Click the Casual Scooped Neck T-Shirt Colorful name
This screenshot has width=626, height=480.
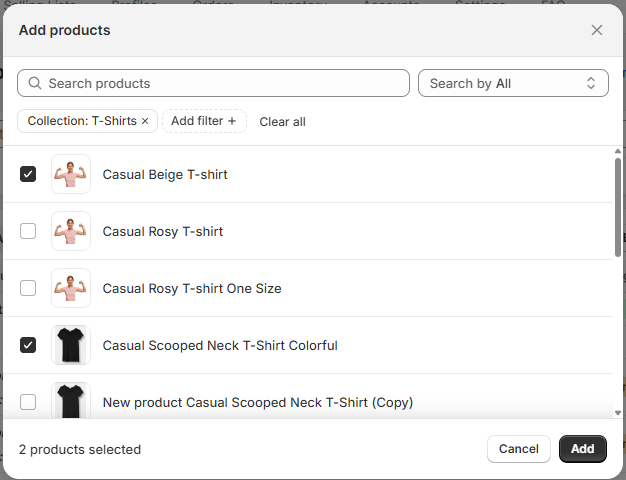click(220, 345)
